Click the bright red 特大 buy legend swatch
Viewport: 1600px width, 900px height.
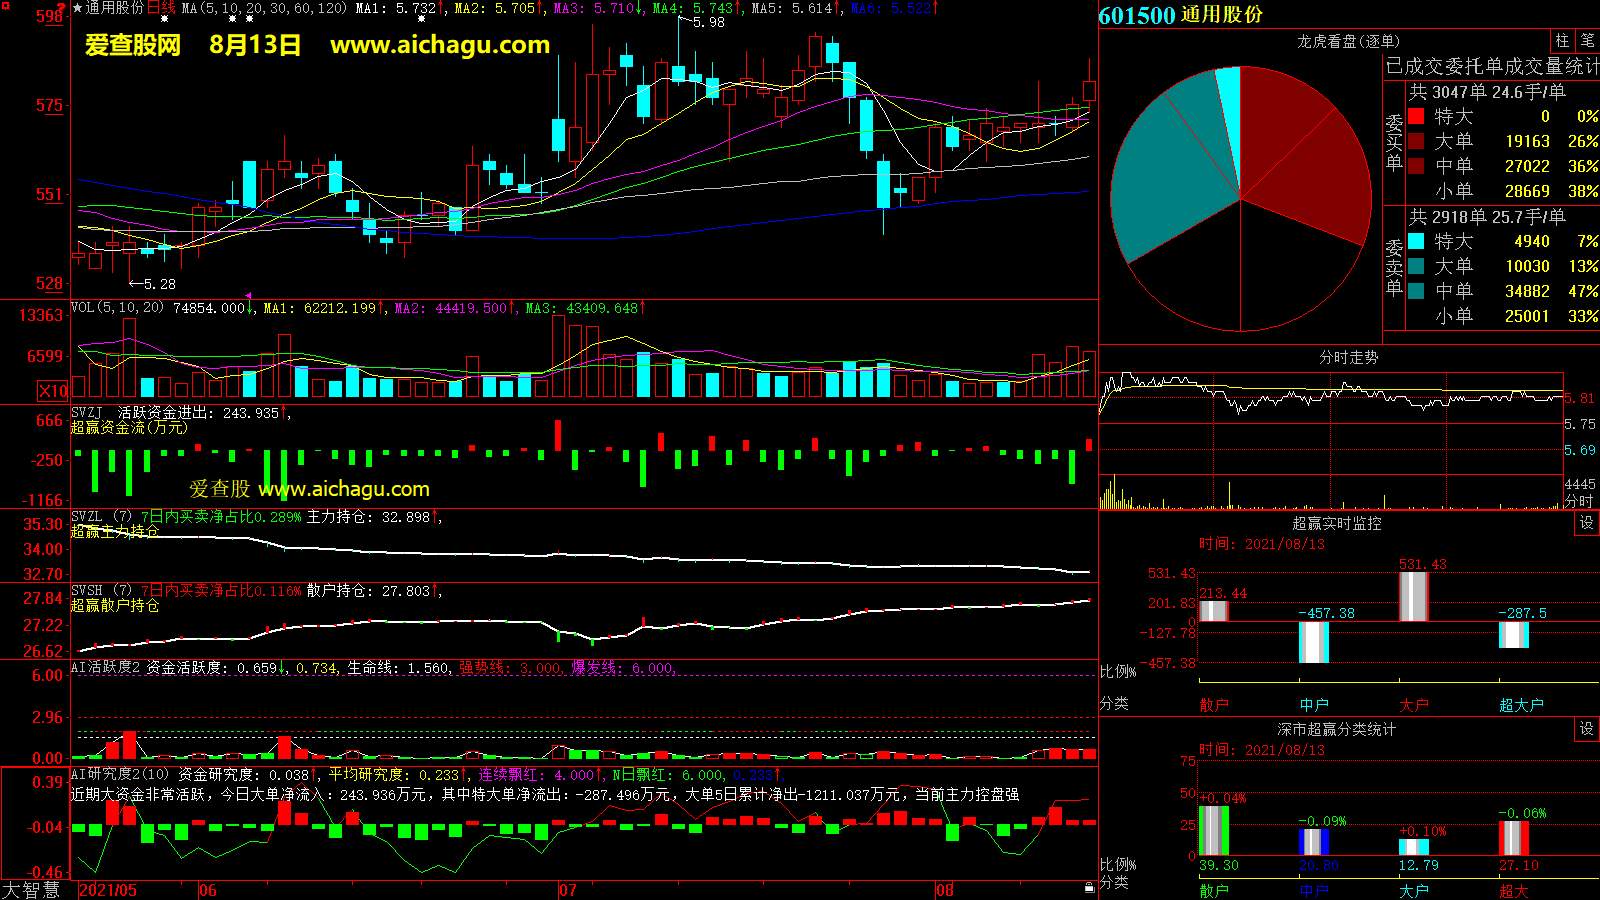point(1416,116)
